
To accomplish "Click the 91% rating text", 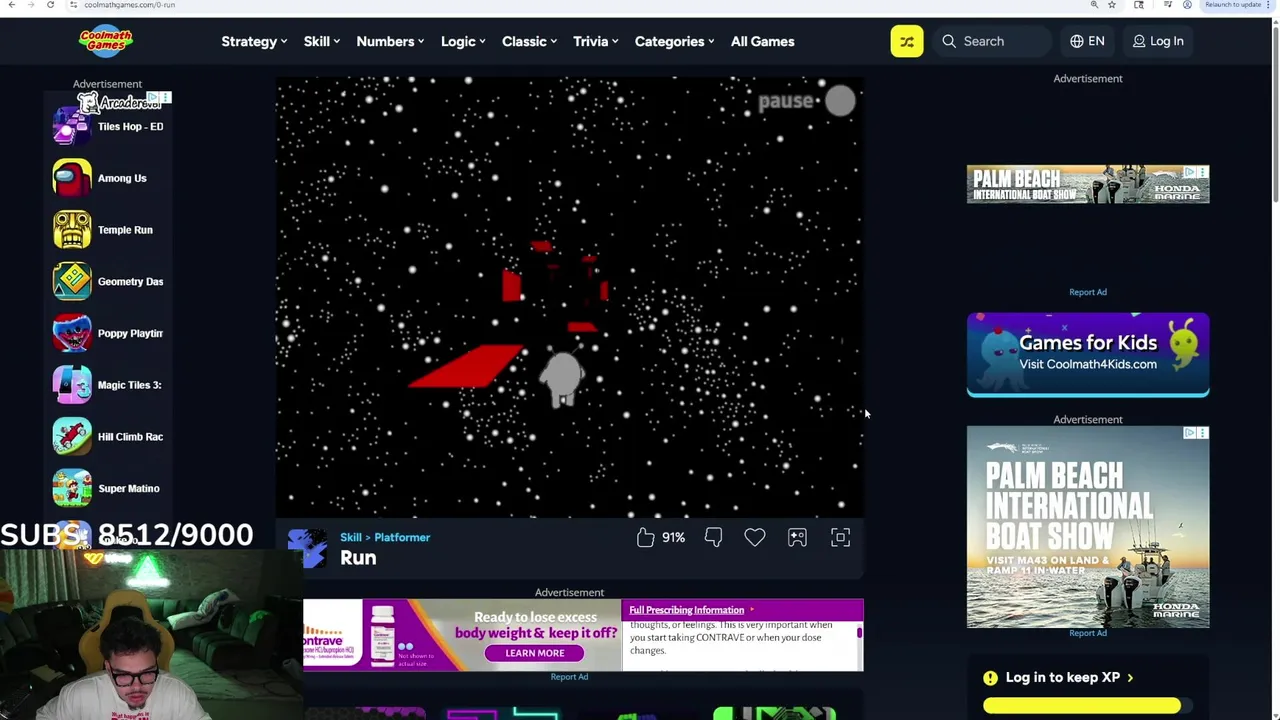I will point(673,538).
